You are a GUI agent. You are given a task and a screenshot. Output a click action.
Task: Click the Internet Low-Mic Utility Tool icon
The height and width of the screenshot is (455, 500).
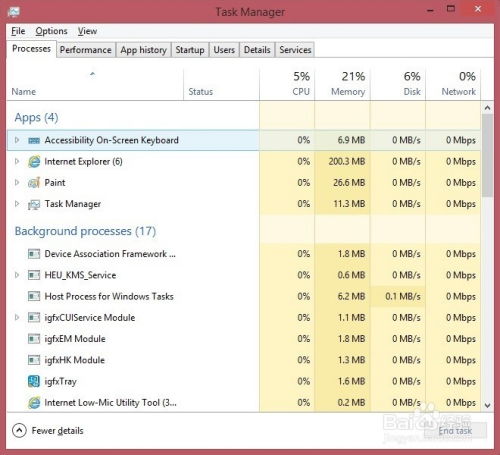coord(34,403)
